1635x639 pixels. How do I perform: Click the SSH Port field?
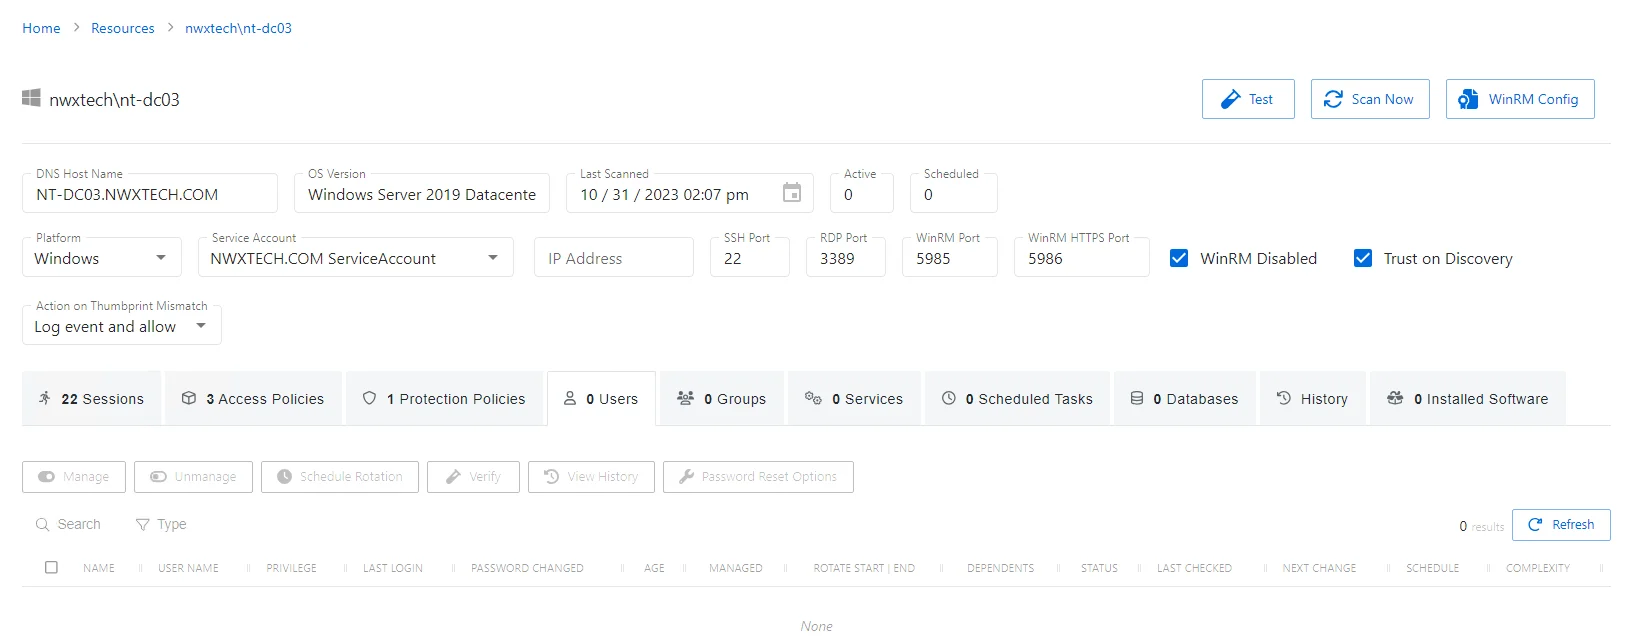[750, 258]
